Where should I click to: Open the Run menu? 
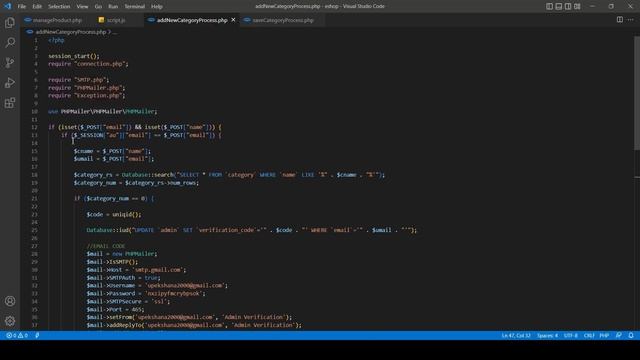click(113, 7)
